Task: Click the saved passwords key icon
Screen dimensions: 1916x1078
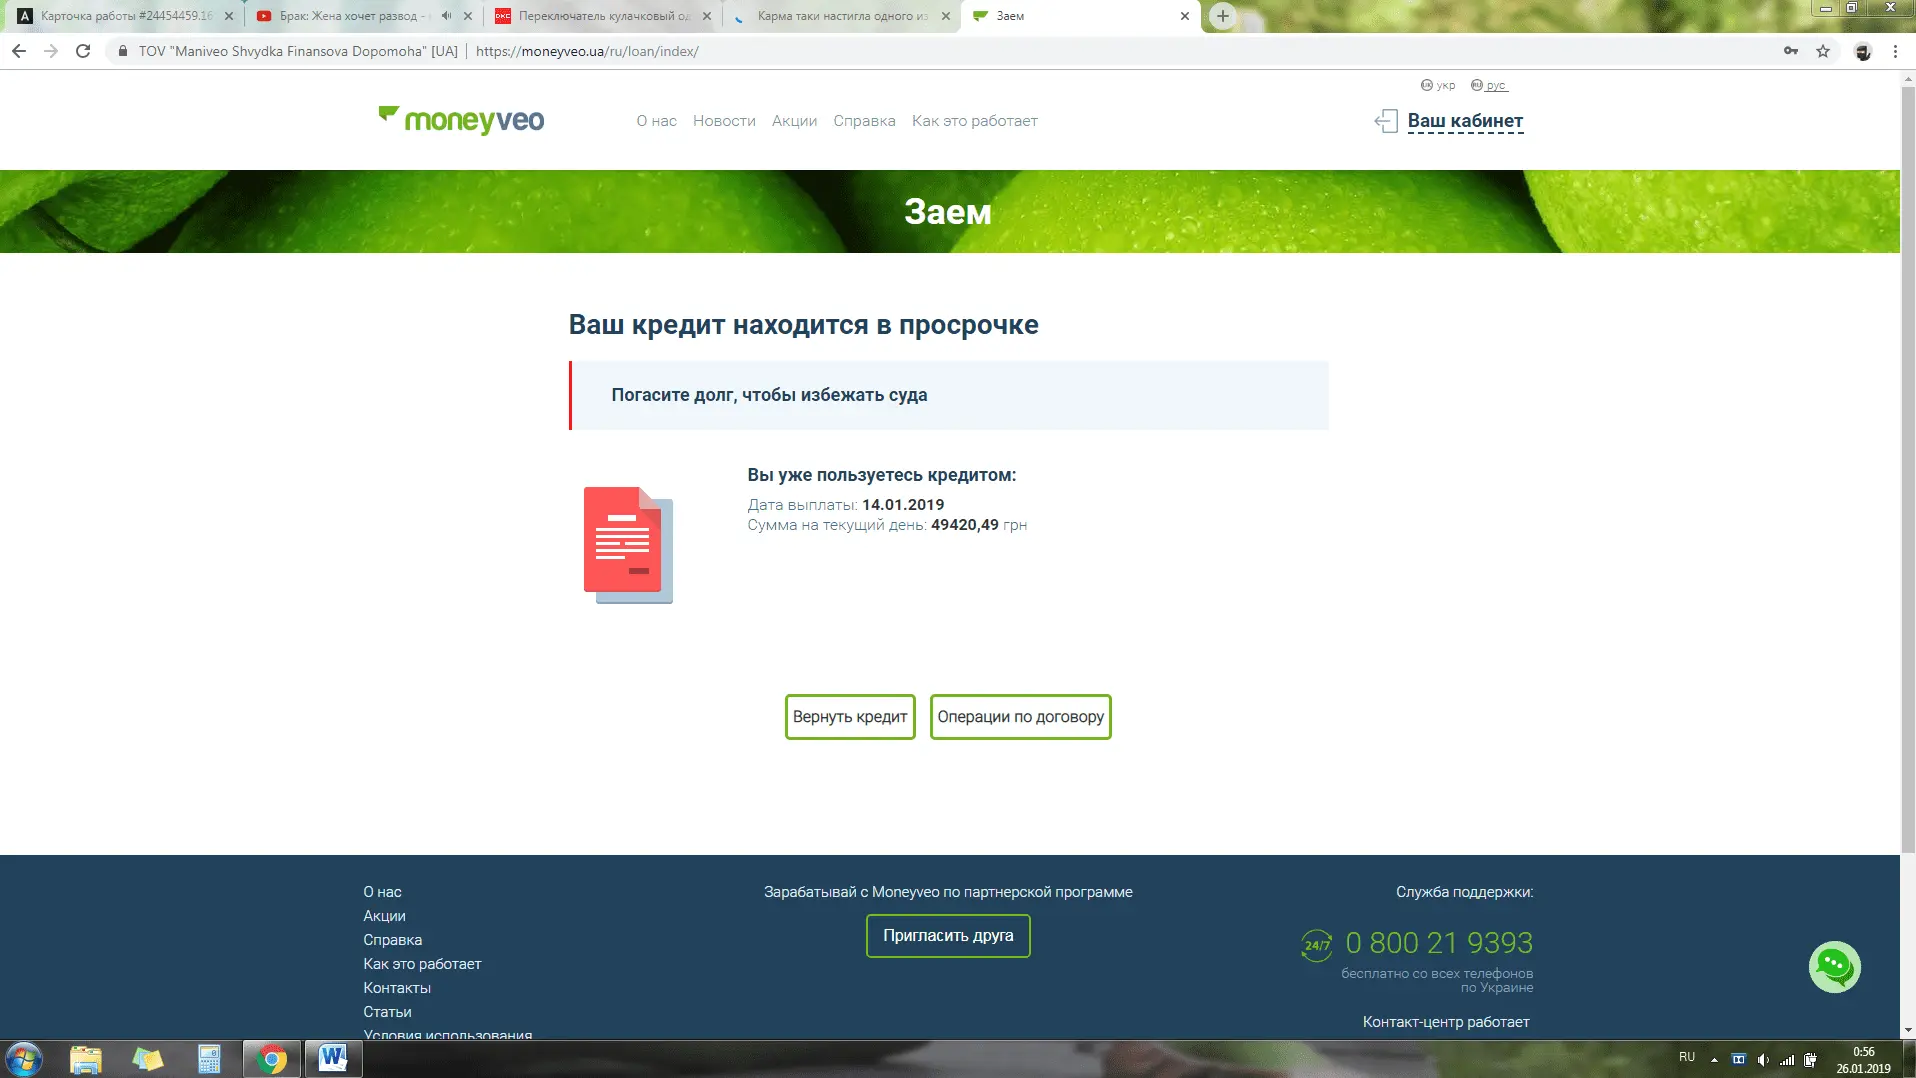Action: pyautogui.click(x=1790, y=51)
